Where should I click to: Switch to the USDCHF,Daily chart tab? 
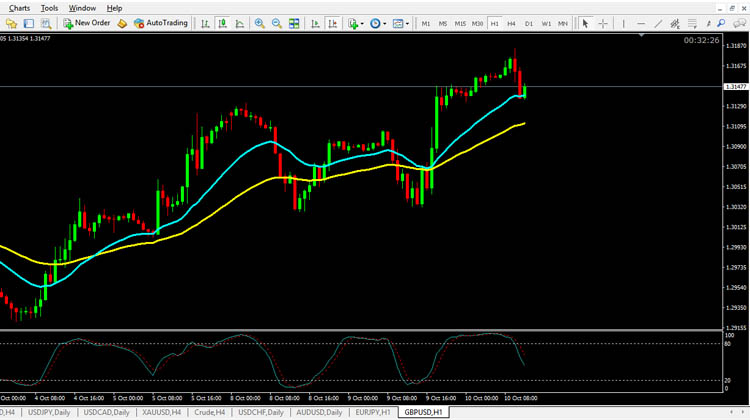pyautogui.click(x=261, y=412)
